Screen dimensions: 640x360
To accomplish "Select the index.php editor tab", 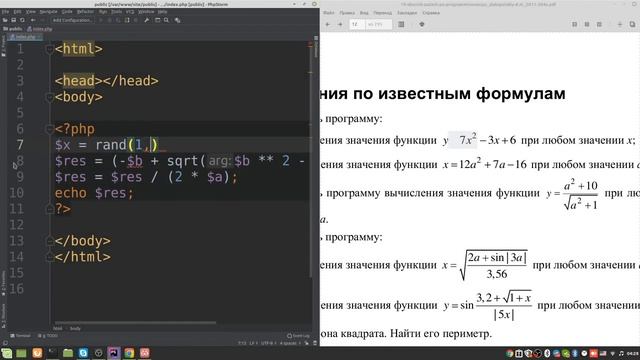I will point(25,37).
